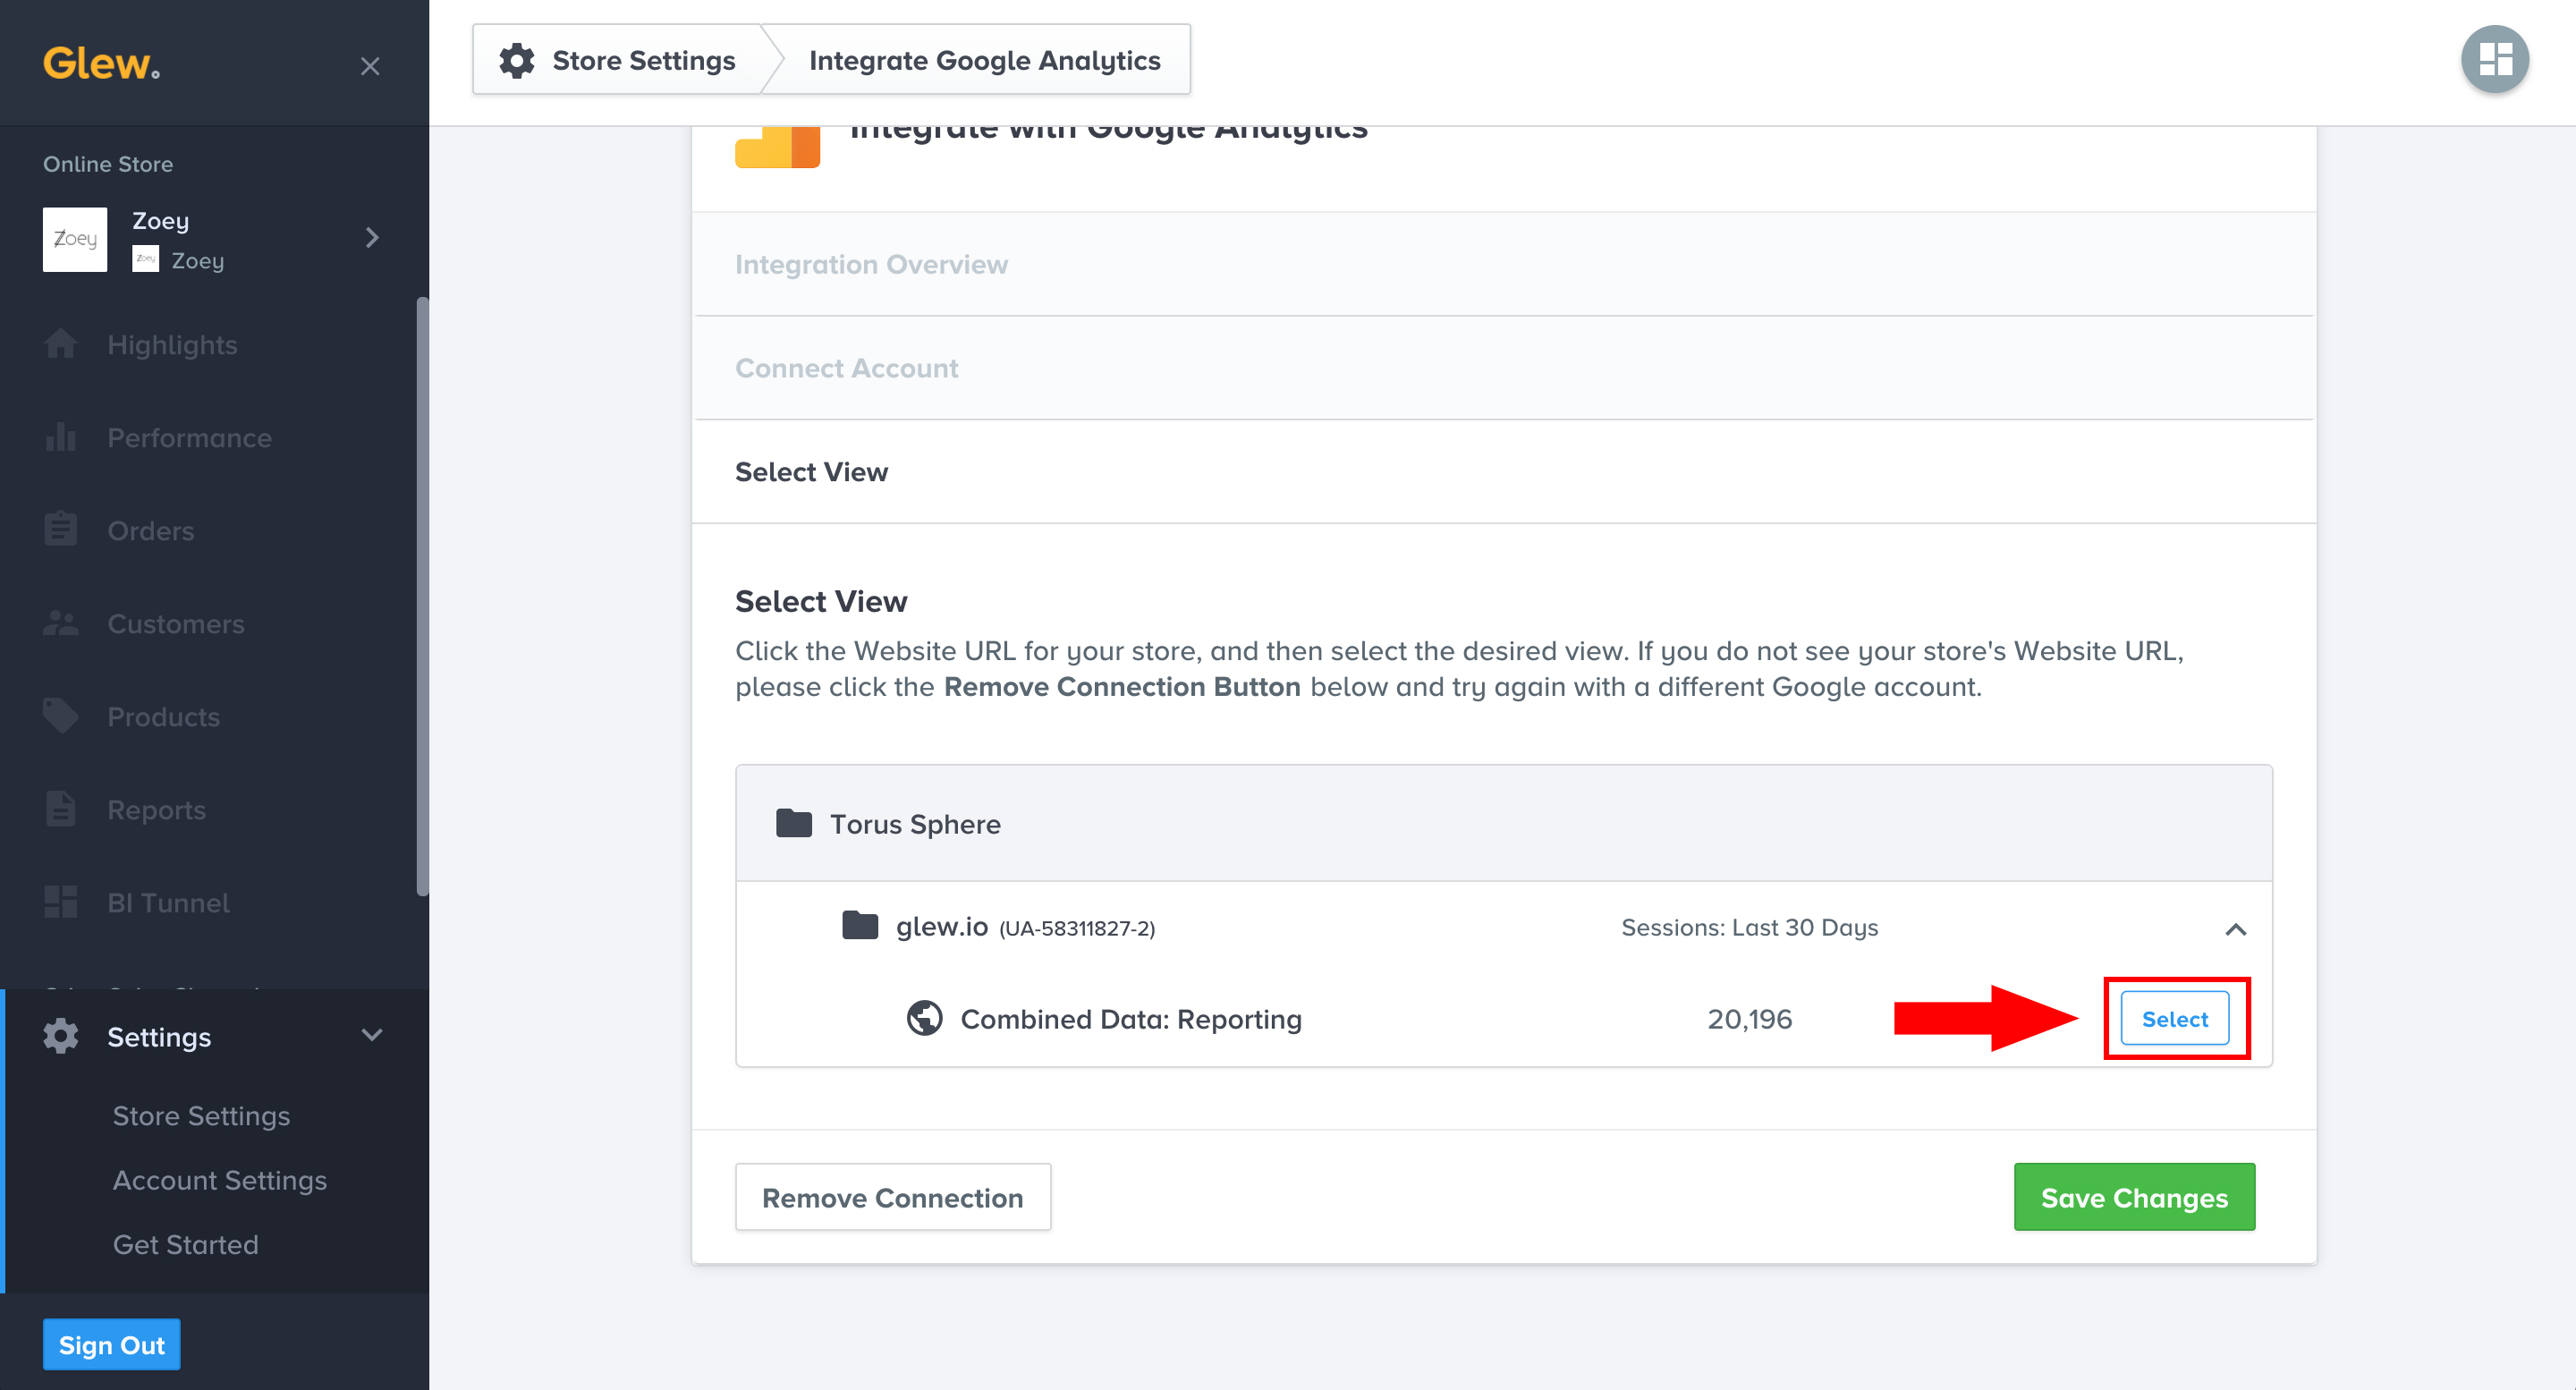Open the Integration Overview section
The width and height of the screenshot is (2576, 1390).
[871, 264]
